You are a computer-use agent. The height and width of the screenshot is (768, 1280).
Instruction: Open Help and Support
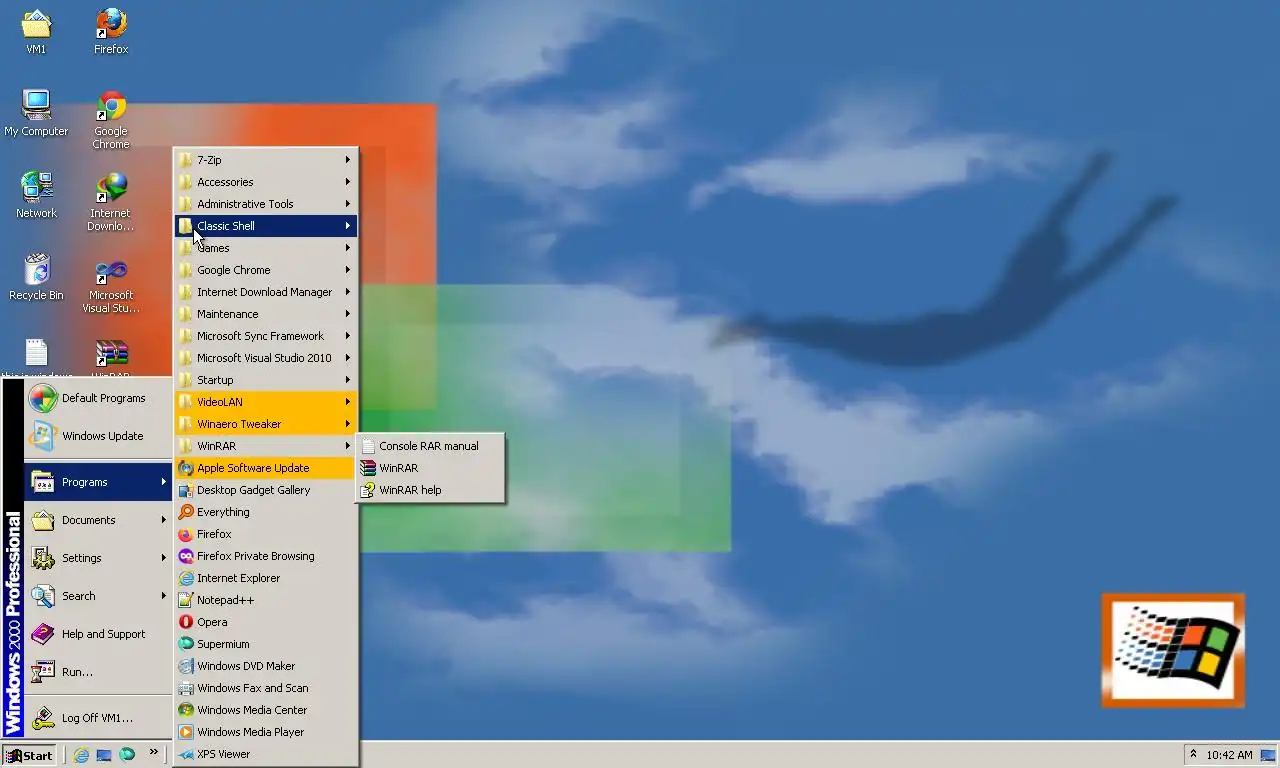click(x=98, y=634)
